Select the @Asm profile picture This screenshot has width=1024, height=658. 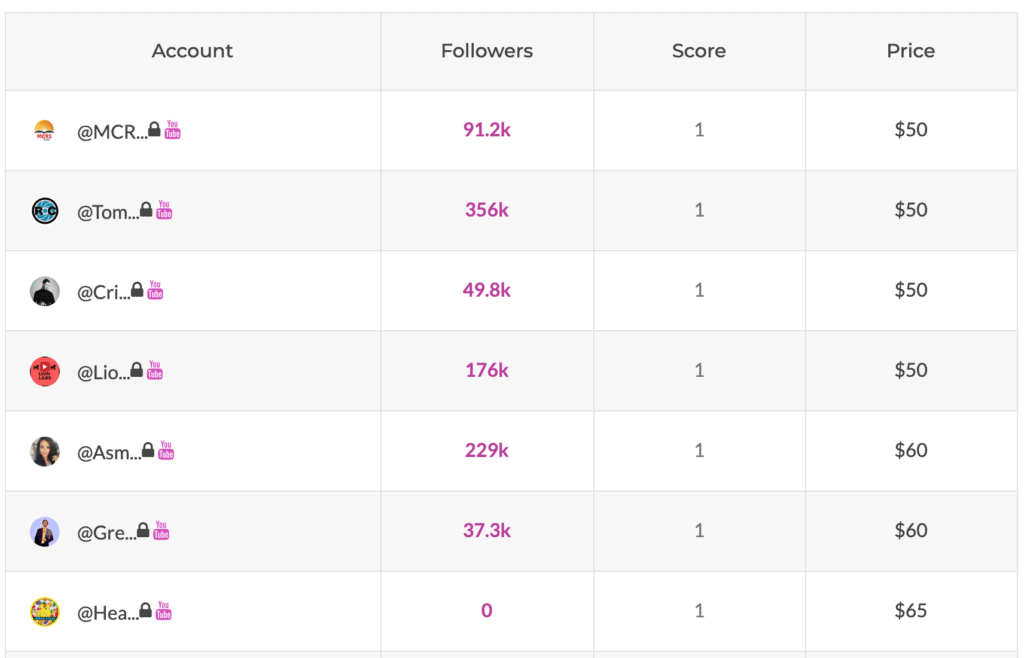45,451
